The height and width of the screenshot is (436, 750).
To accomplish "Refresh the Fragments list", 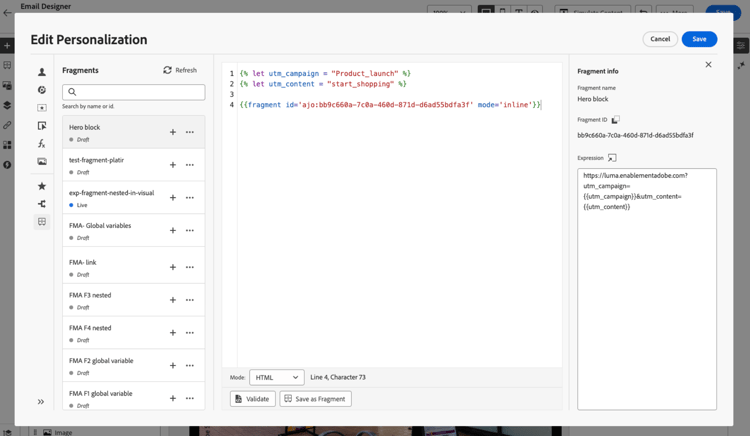I will coord(180,70).
